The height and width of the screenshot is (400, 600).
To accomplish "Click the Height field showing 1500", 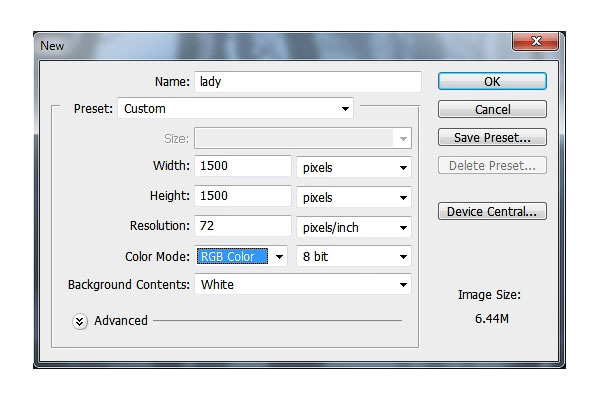I will click(243, 196).
